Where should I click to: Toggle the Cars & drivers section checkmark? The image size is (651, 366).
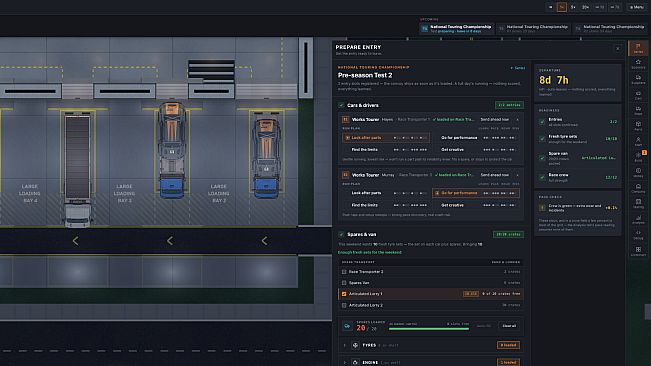click(341, 105)
